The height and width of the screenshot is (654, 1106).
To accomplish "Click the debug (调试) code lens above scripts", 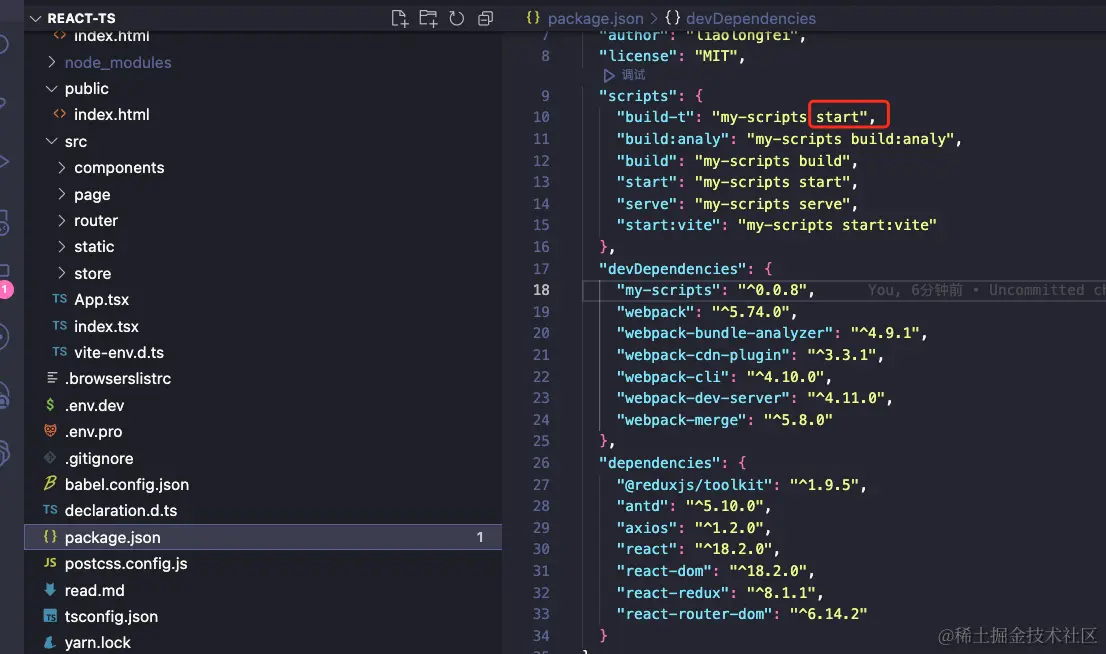I will [625, 75].
